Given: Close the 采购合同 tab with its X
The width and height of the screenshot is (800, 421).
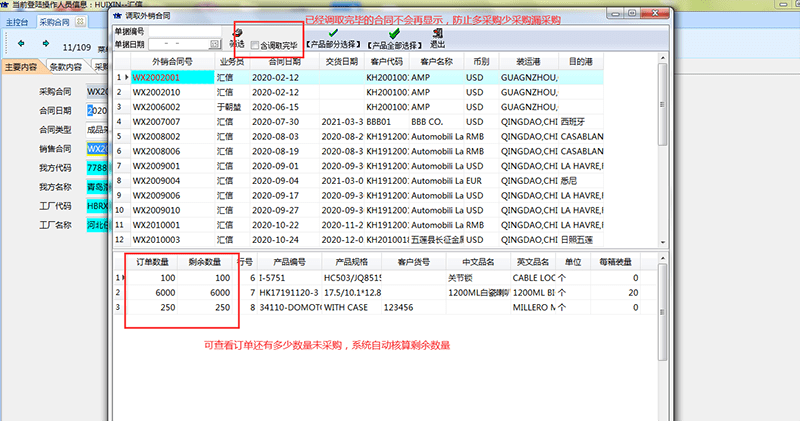Looking at the screenshot, I should 79,21.
